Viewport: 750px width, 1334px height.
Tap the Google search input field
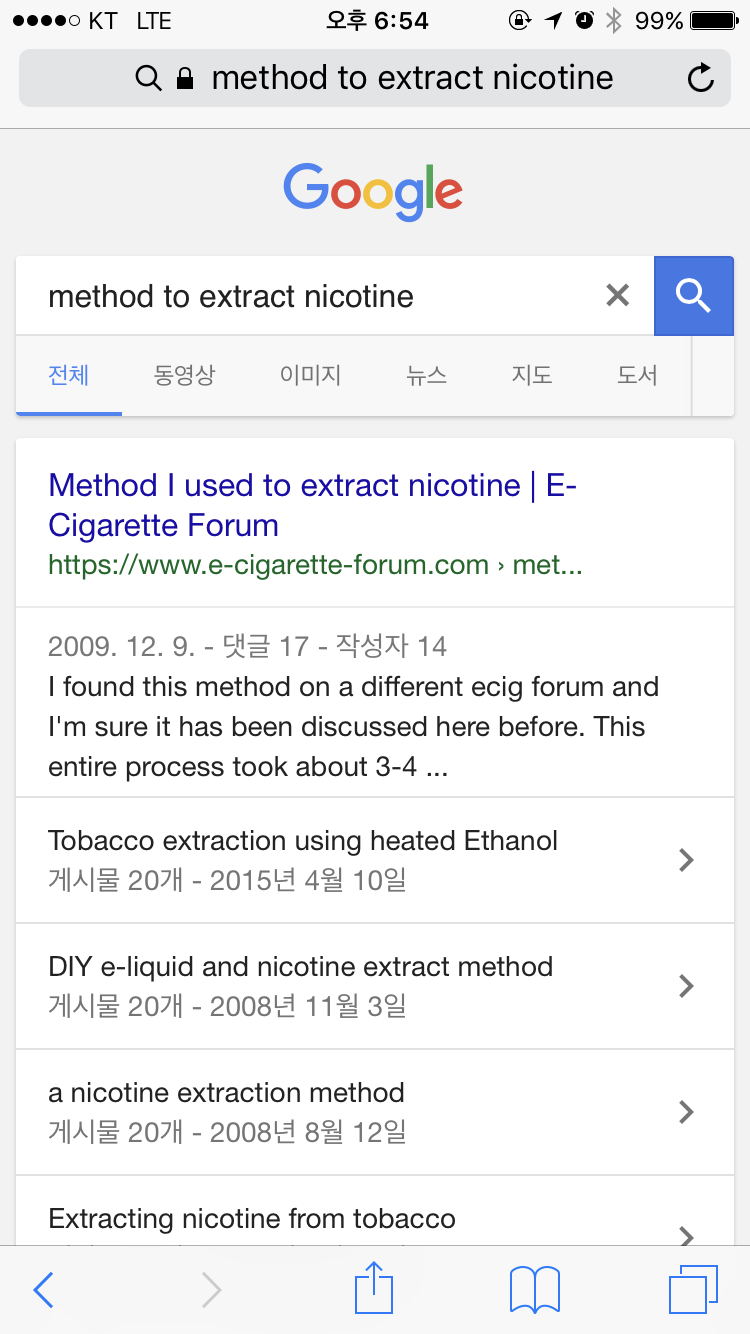[x=310, y=296]
